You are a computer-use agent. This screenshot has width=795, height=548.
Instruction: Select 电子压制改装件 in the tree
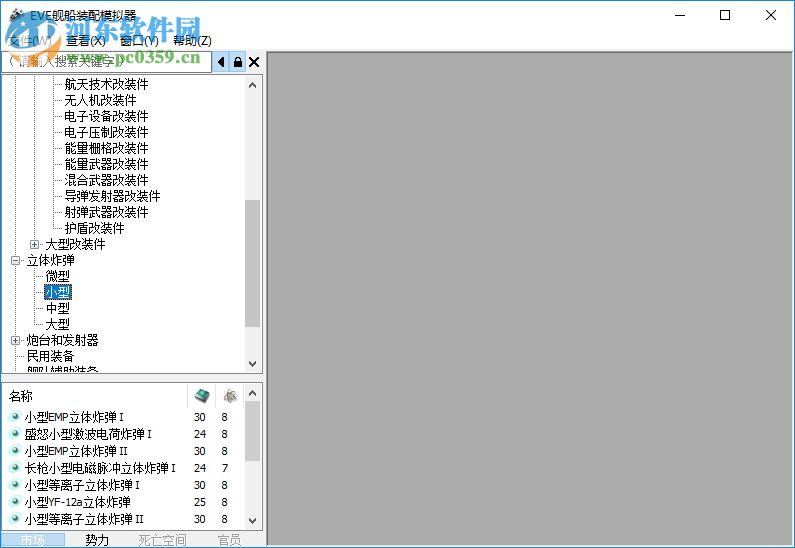(x=106, y=132)
